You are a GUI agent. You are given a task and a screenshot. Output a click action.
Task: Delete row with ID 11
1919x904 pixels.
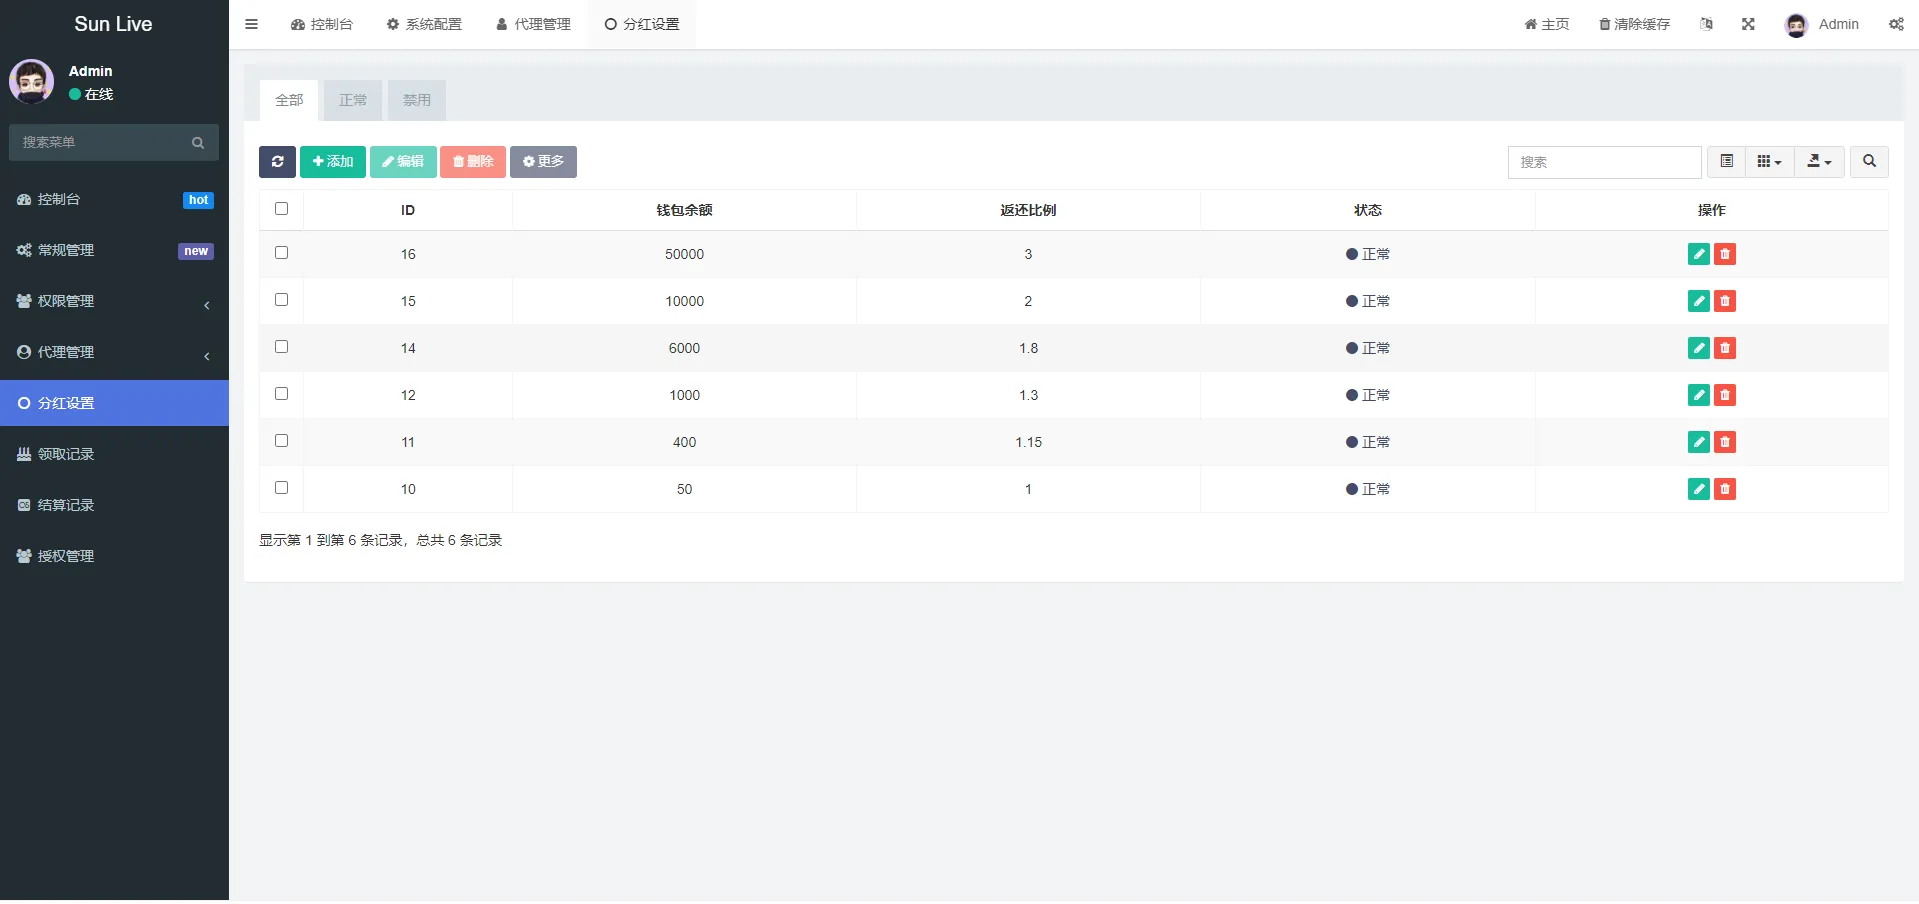point(1724,442)
